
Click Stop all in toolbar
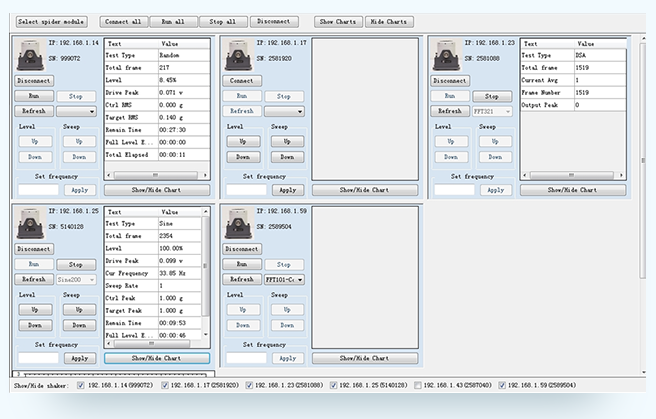tap(223, 22)
